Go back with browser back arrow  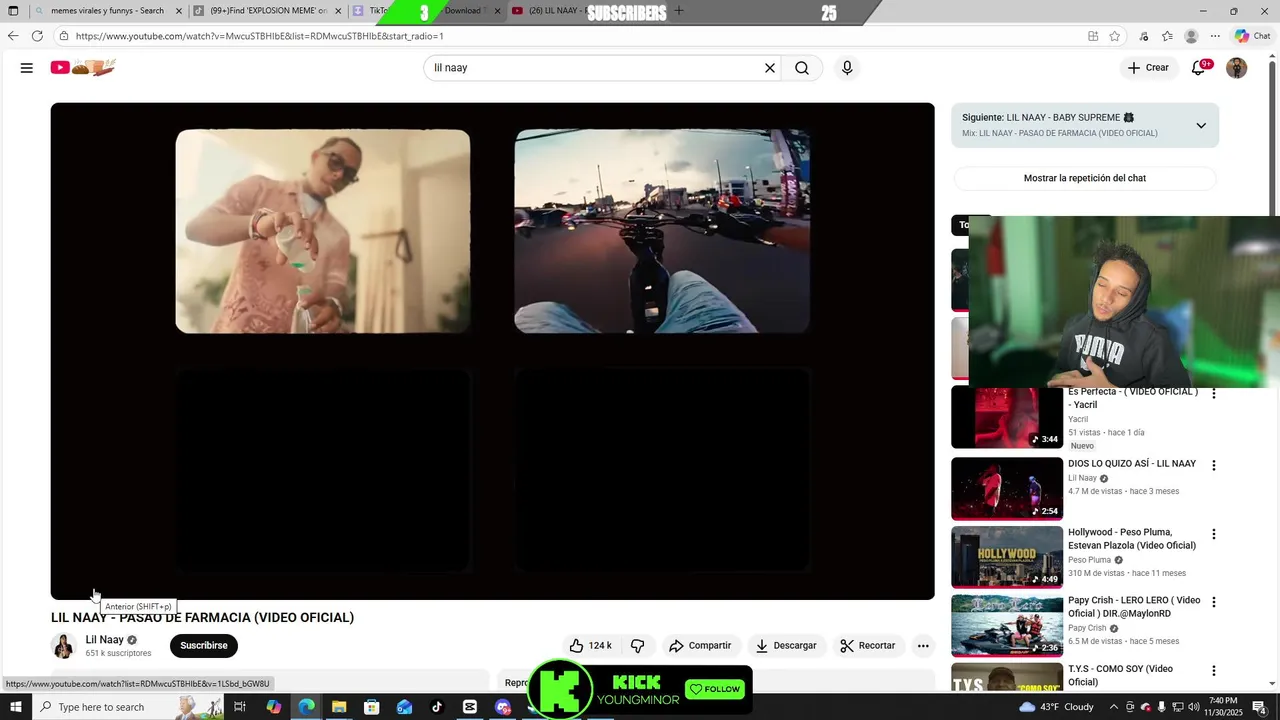[x=13, y=36]
